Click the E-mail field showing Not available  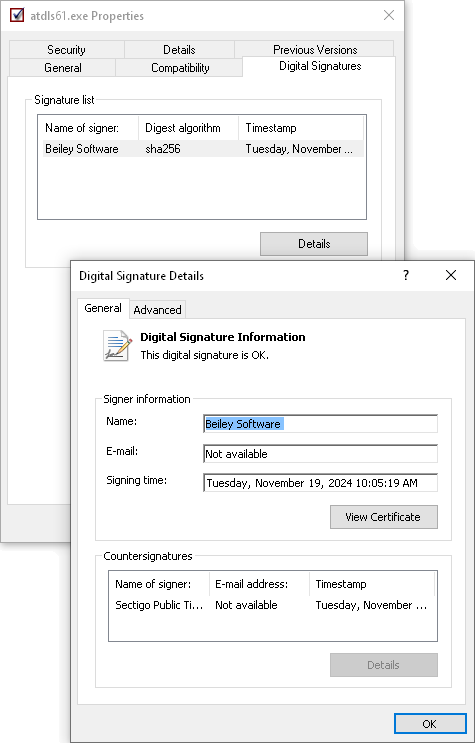(320, 453)
